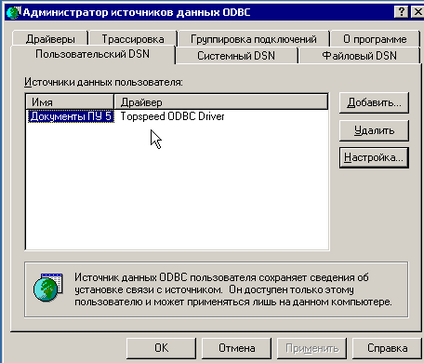Open help via the Справка button
Screen dimensions: 424x363
coord(387,348)
